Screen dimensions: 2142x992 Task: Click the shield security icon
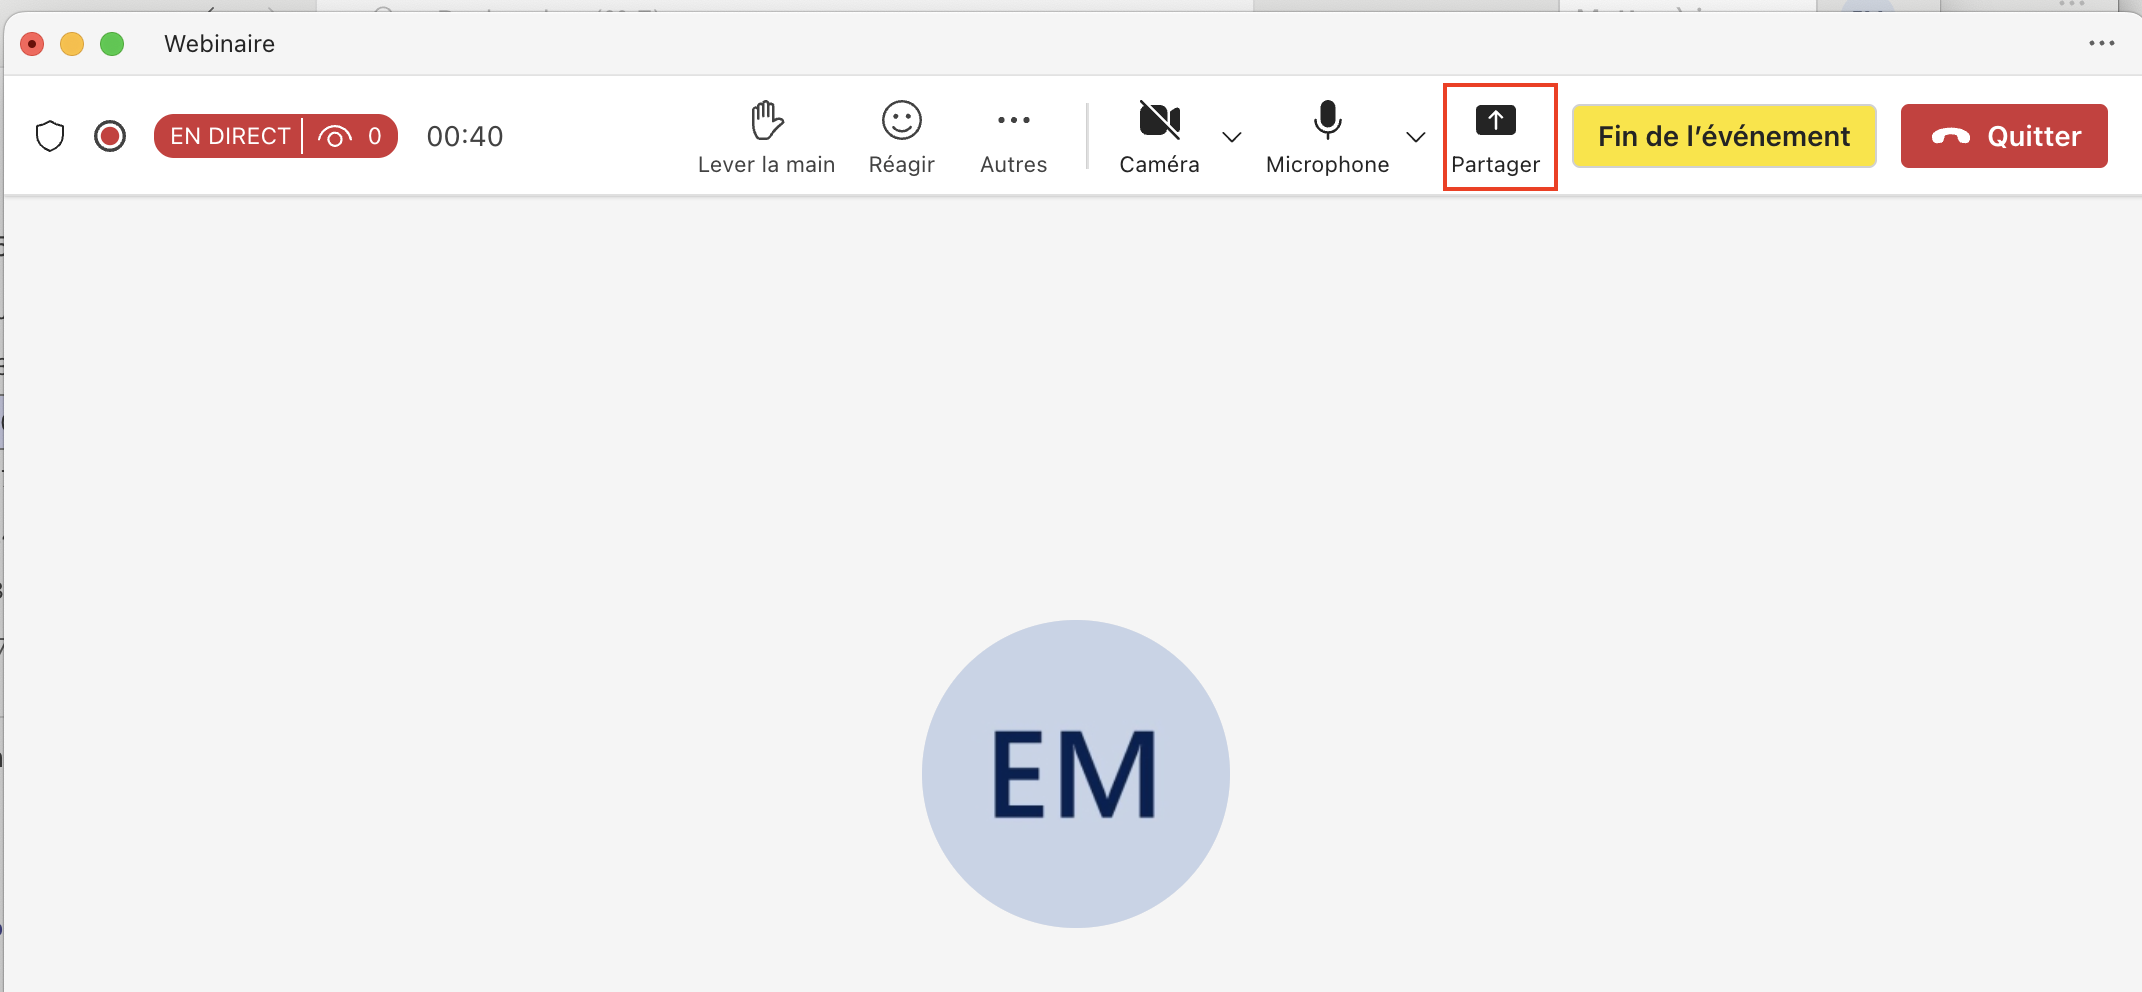[50, 136]
